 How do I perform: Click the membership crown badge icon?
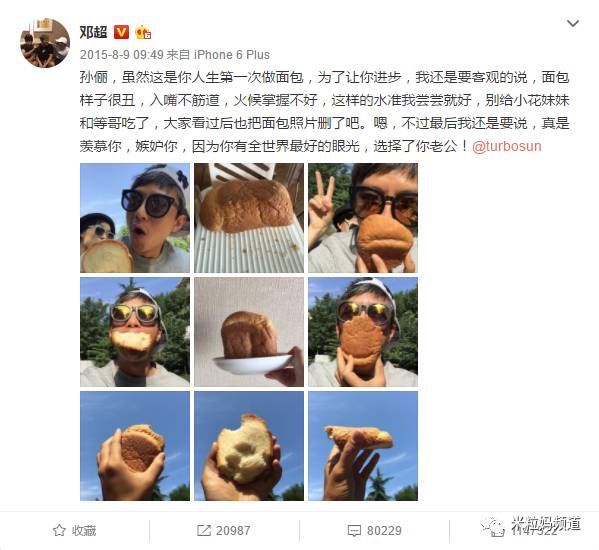(143, 32)
